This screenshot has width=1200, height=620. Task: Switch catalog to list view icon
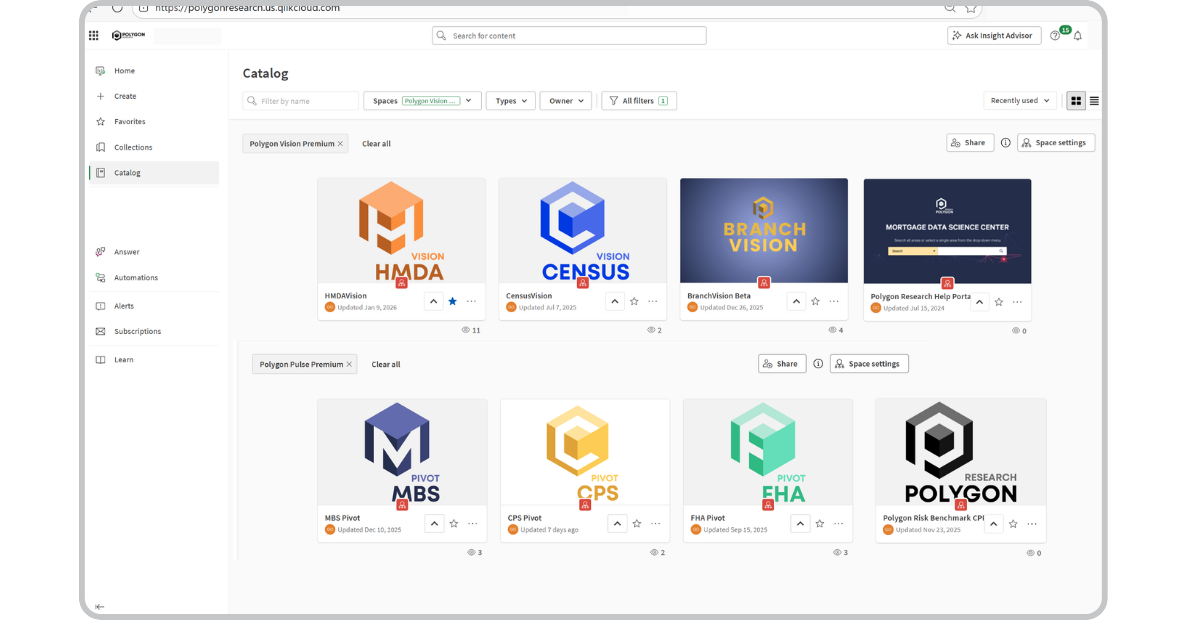coord(1094,100)
